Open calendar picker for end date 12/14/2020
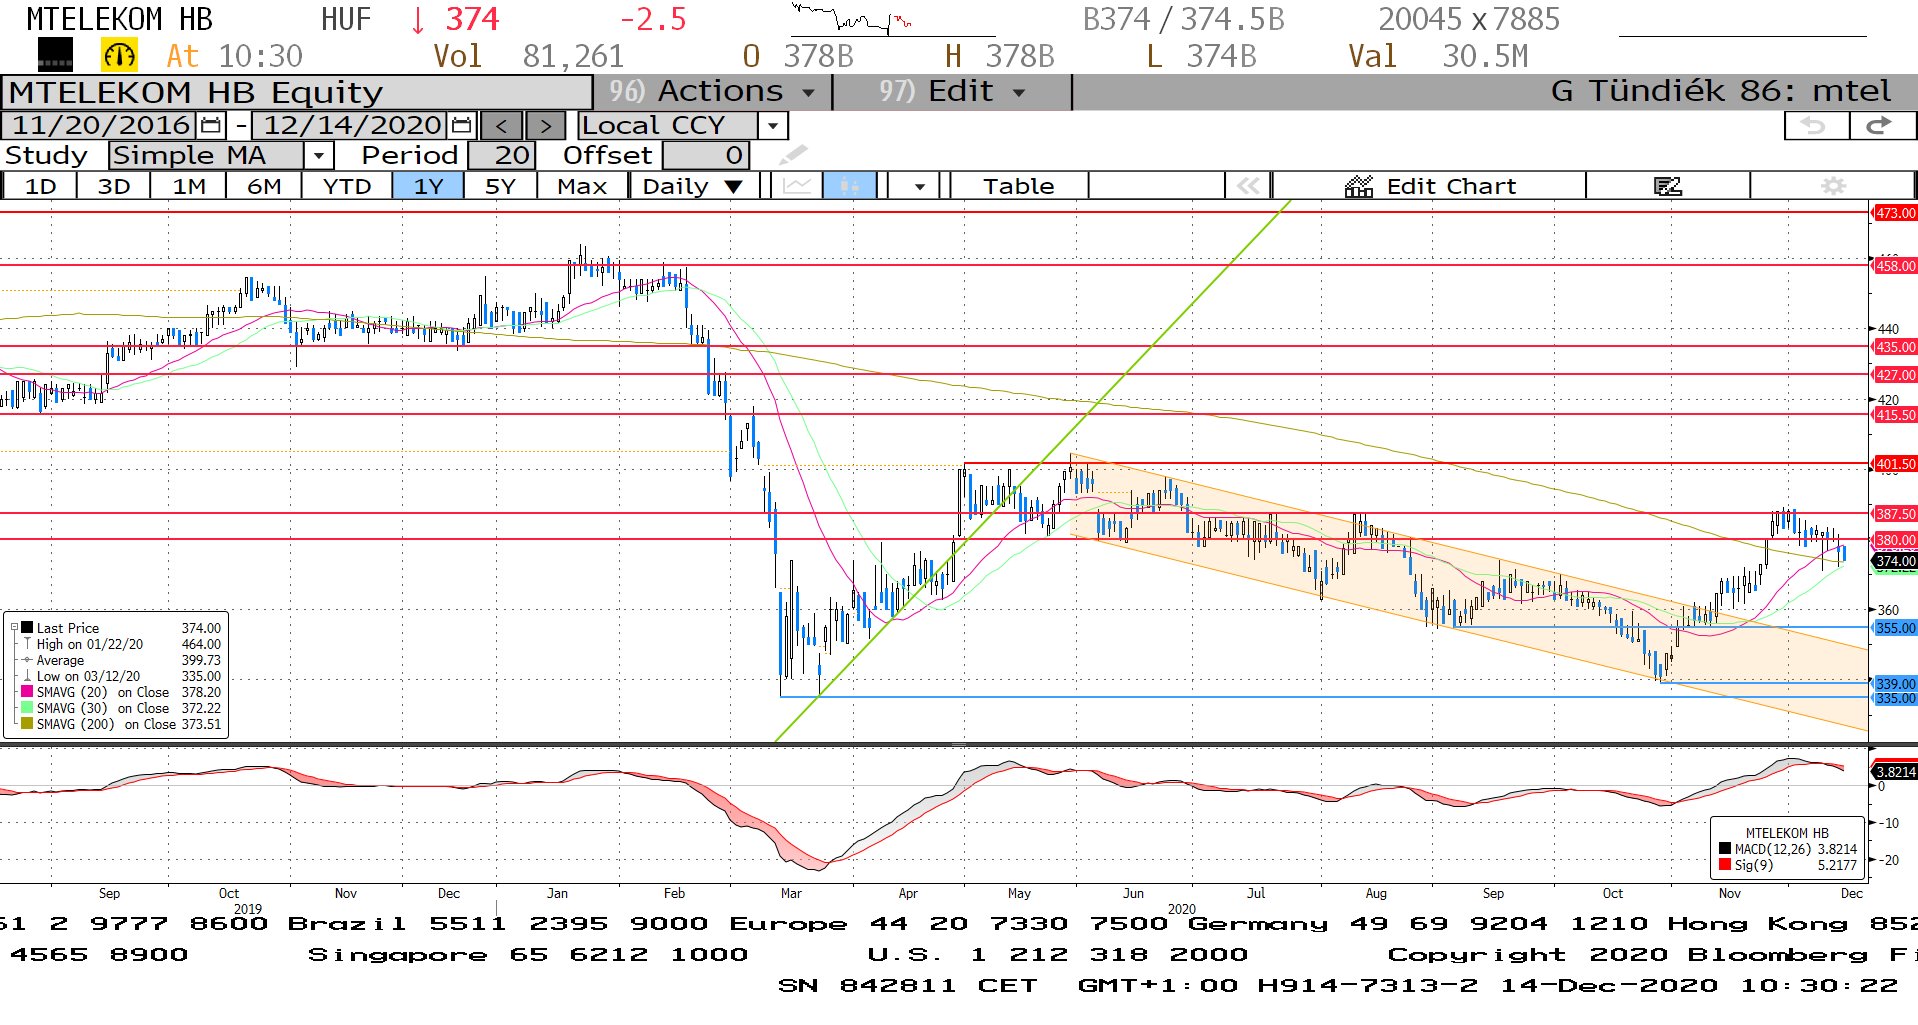This screenshot has width=1918, height=1025. [462, 125]
